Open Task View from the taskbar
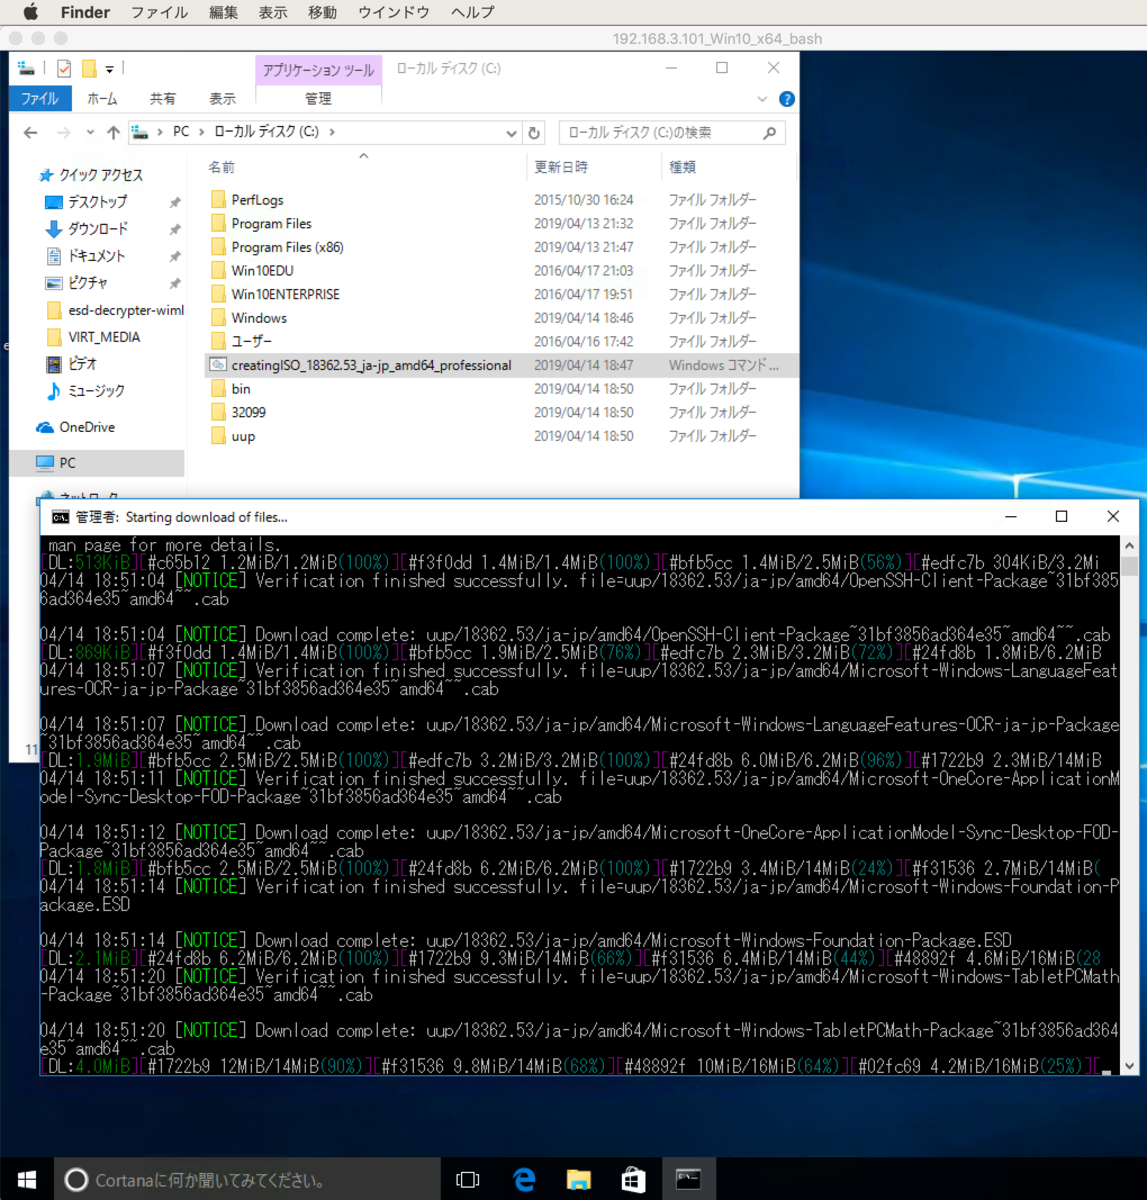This screenshot has width=1147, height=1200. click(468, 1180)
